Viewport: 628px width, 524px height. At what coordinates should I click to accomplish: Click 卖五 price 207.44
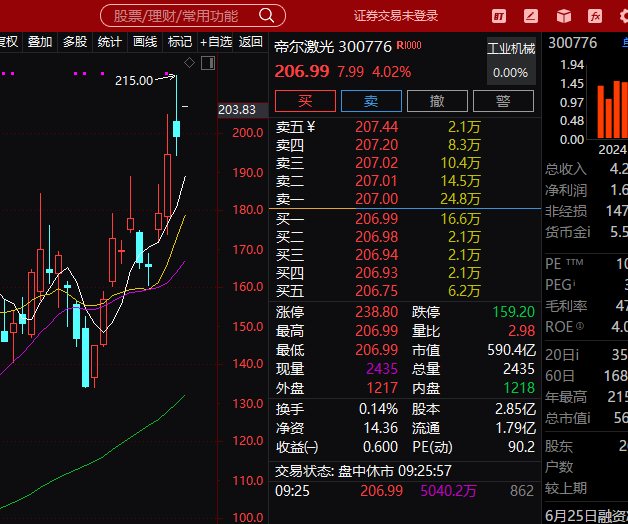point(376,127)
